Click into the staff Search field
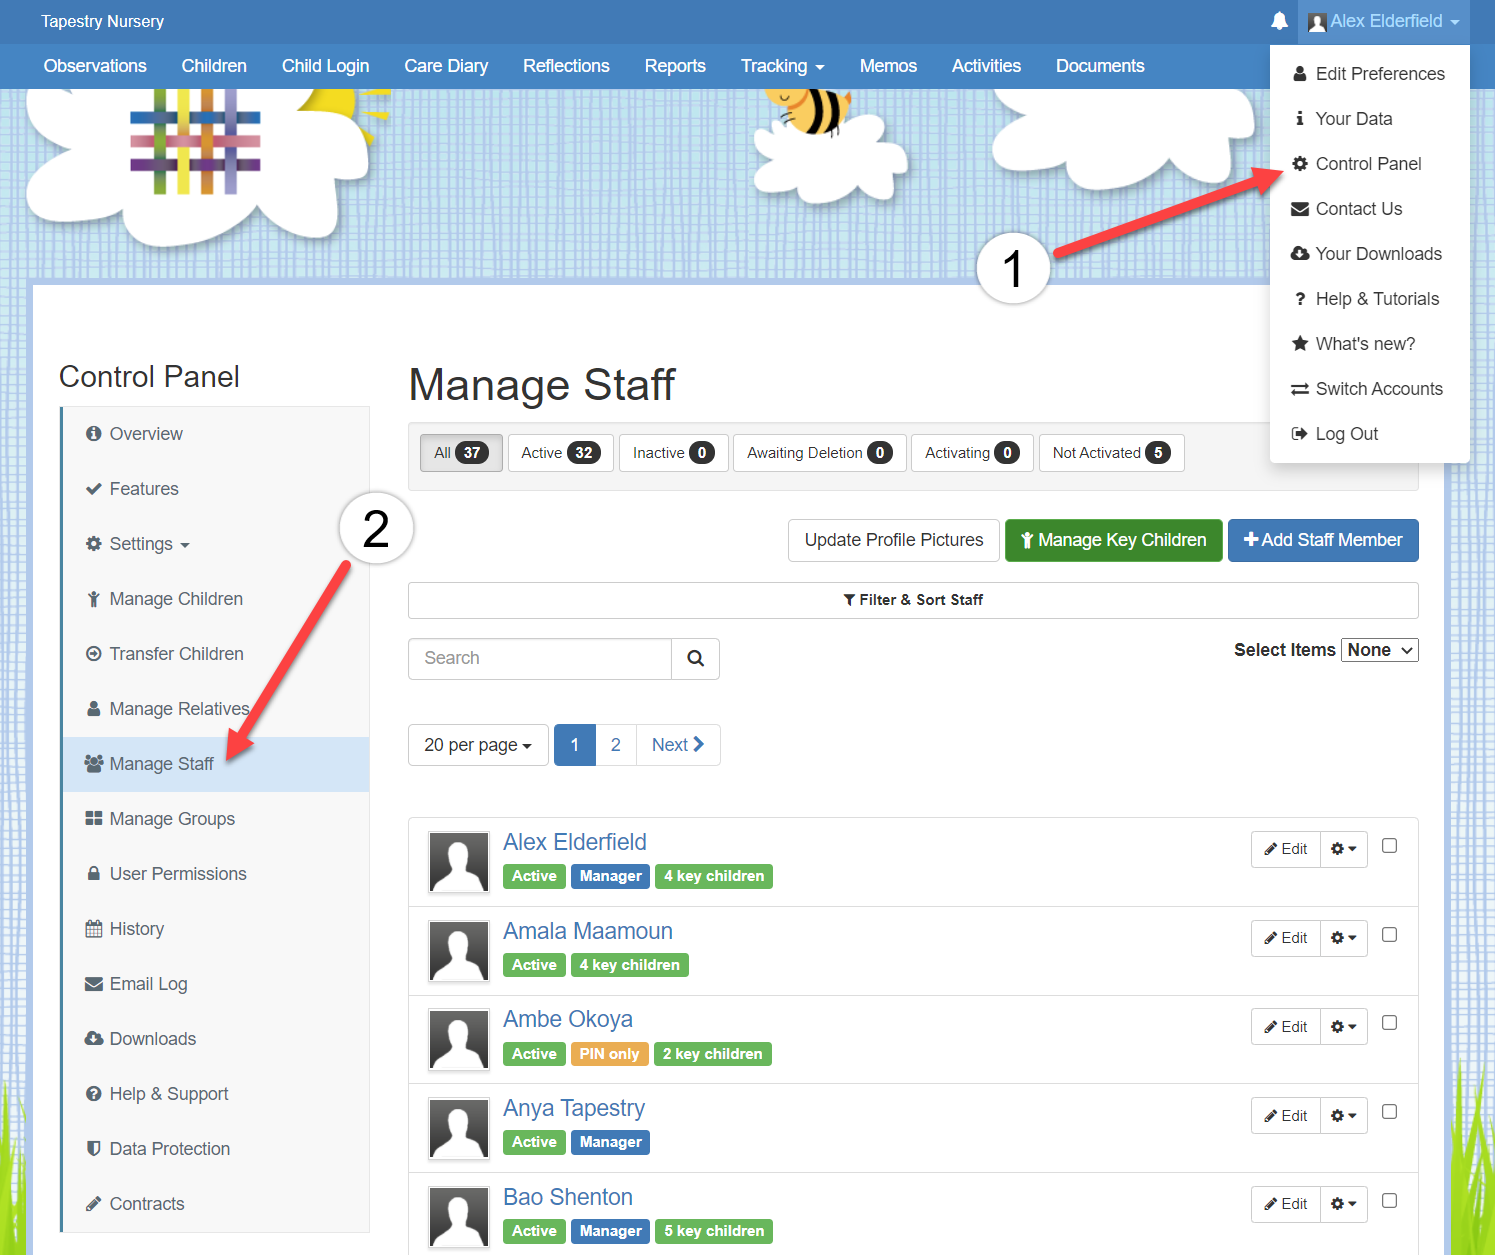Viewport: 1495px width, 1255px height. click(540, 659)
